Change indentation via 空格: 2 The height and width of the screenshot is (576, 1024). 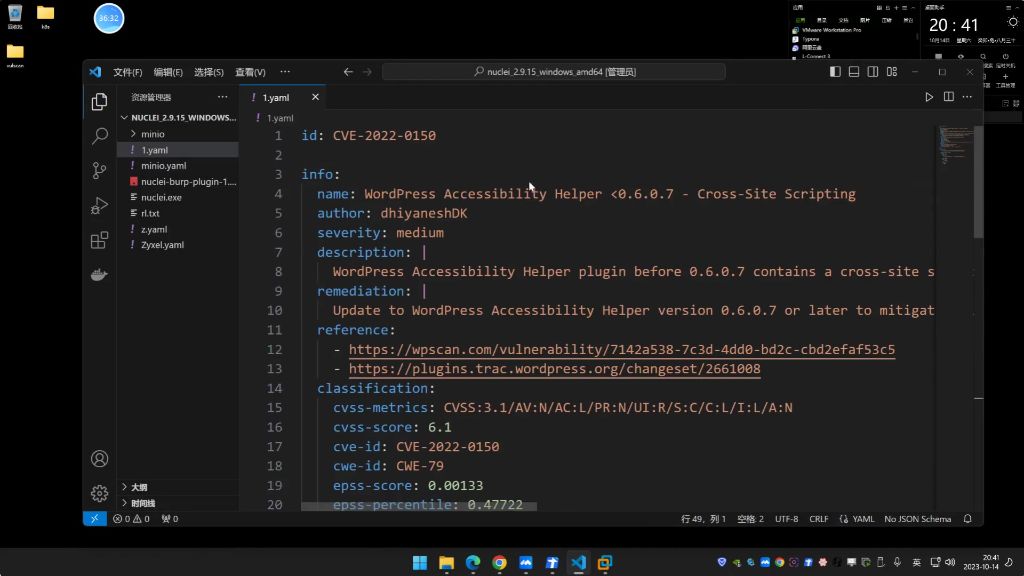(750, 519)
